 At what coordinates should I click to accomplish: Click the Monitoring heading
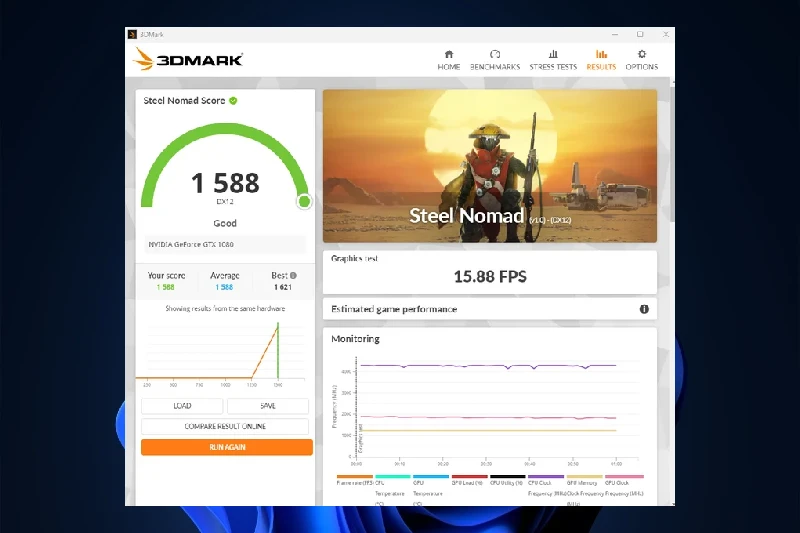click(356, 339)
